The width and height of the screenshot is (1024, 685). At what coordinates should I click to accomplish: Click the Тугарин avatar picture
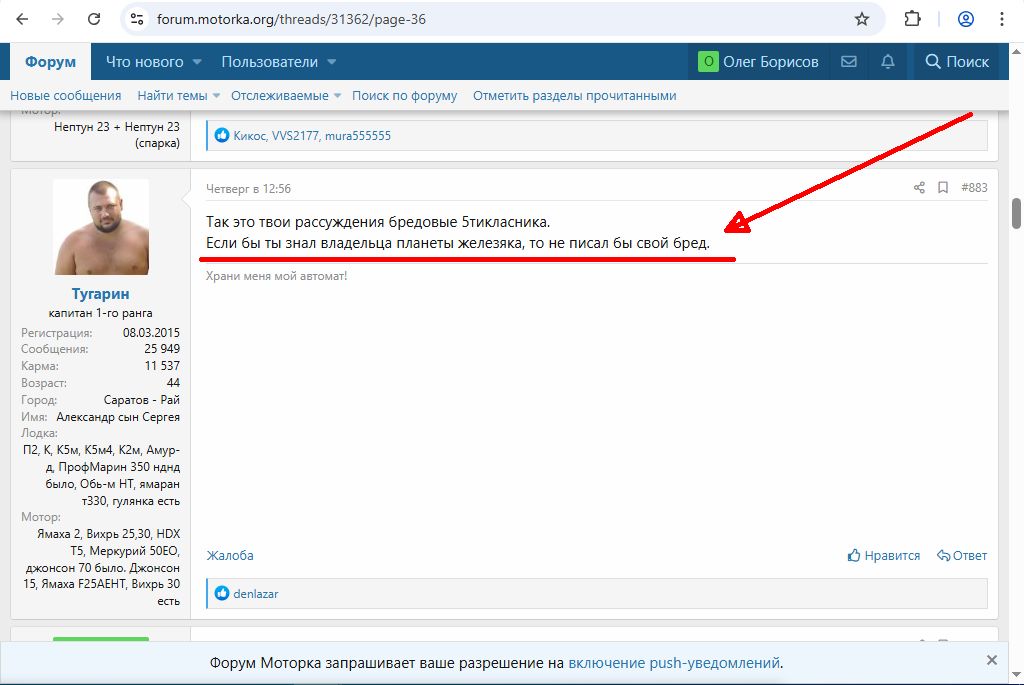pos(100,228)
